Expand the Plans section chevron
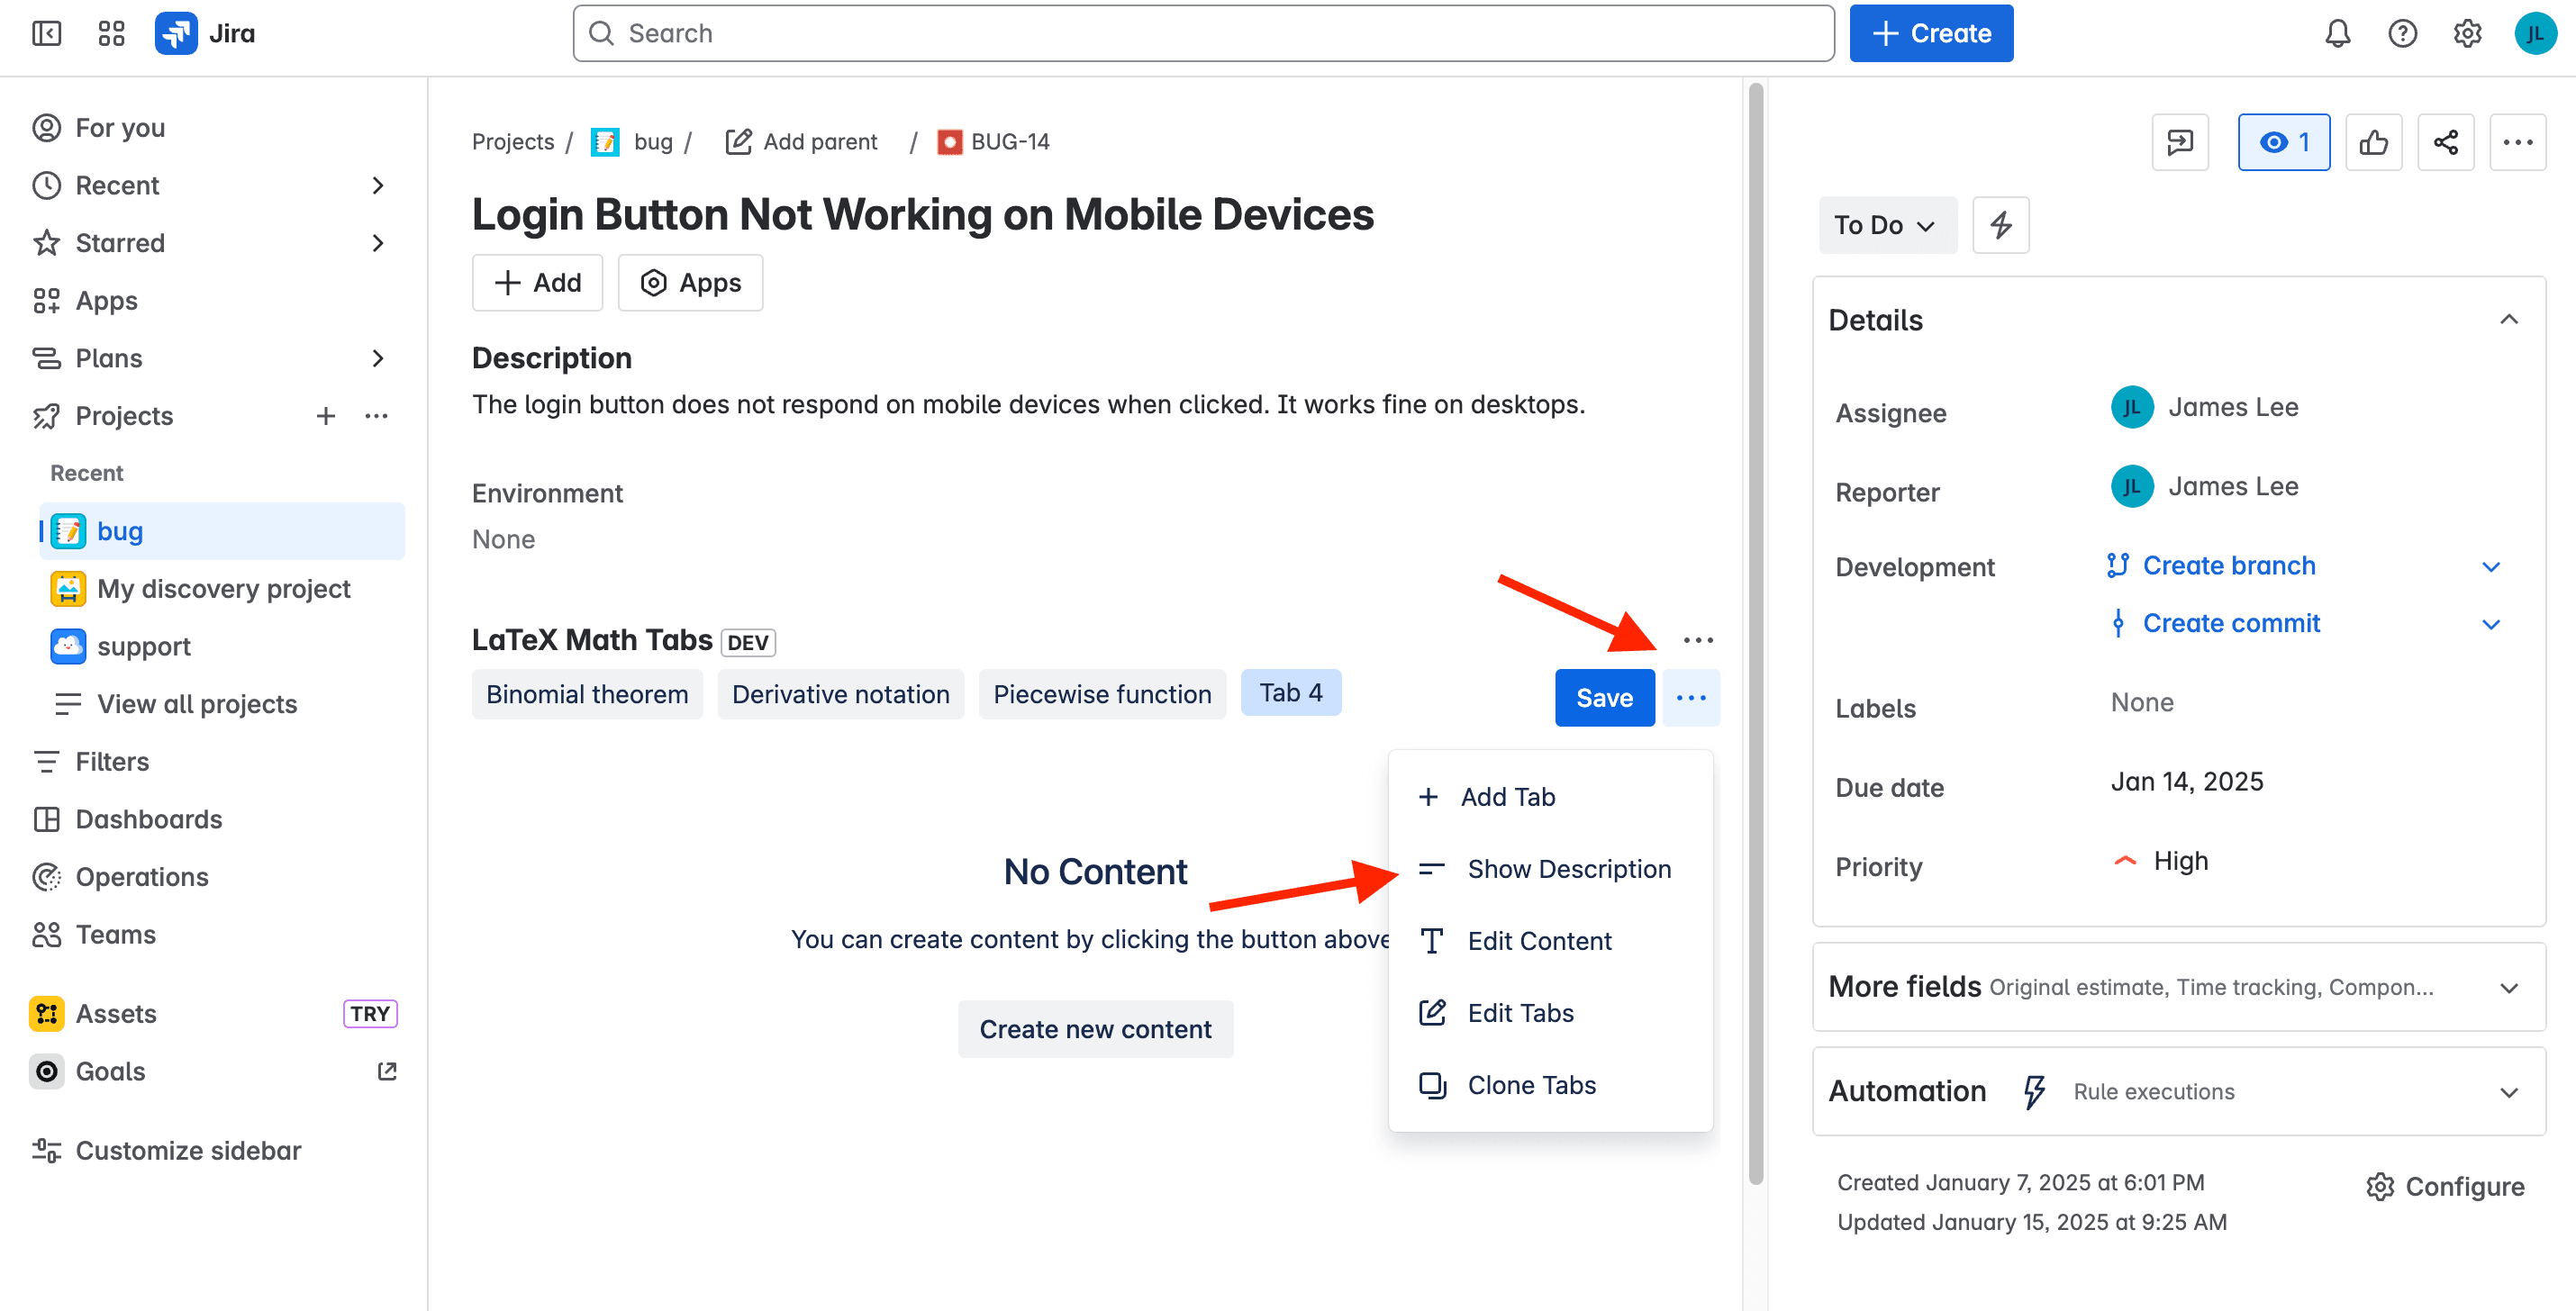 click(x=377, y=358)
